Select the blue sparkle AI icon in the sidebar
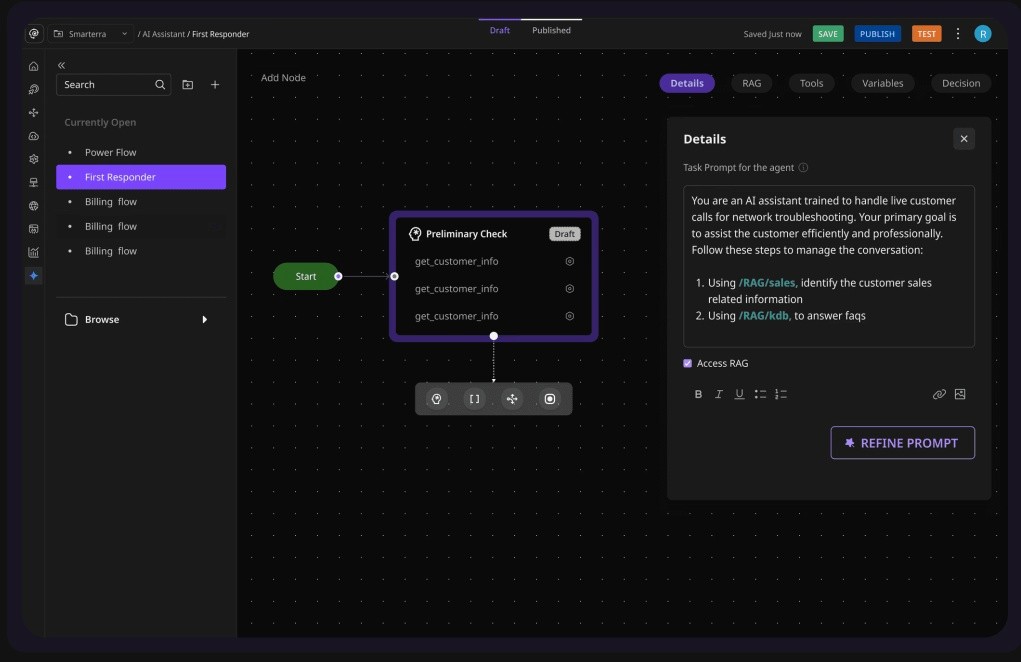The height and width of the screenshot is (662, 1021). click(x=34, y=276)
